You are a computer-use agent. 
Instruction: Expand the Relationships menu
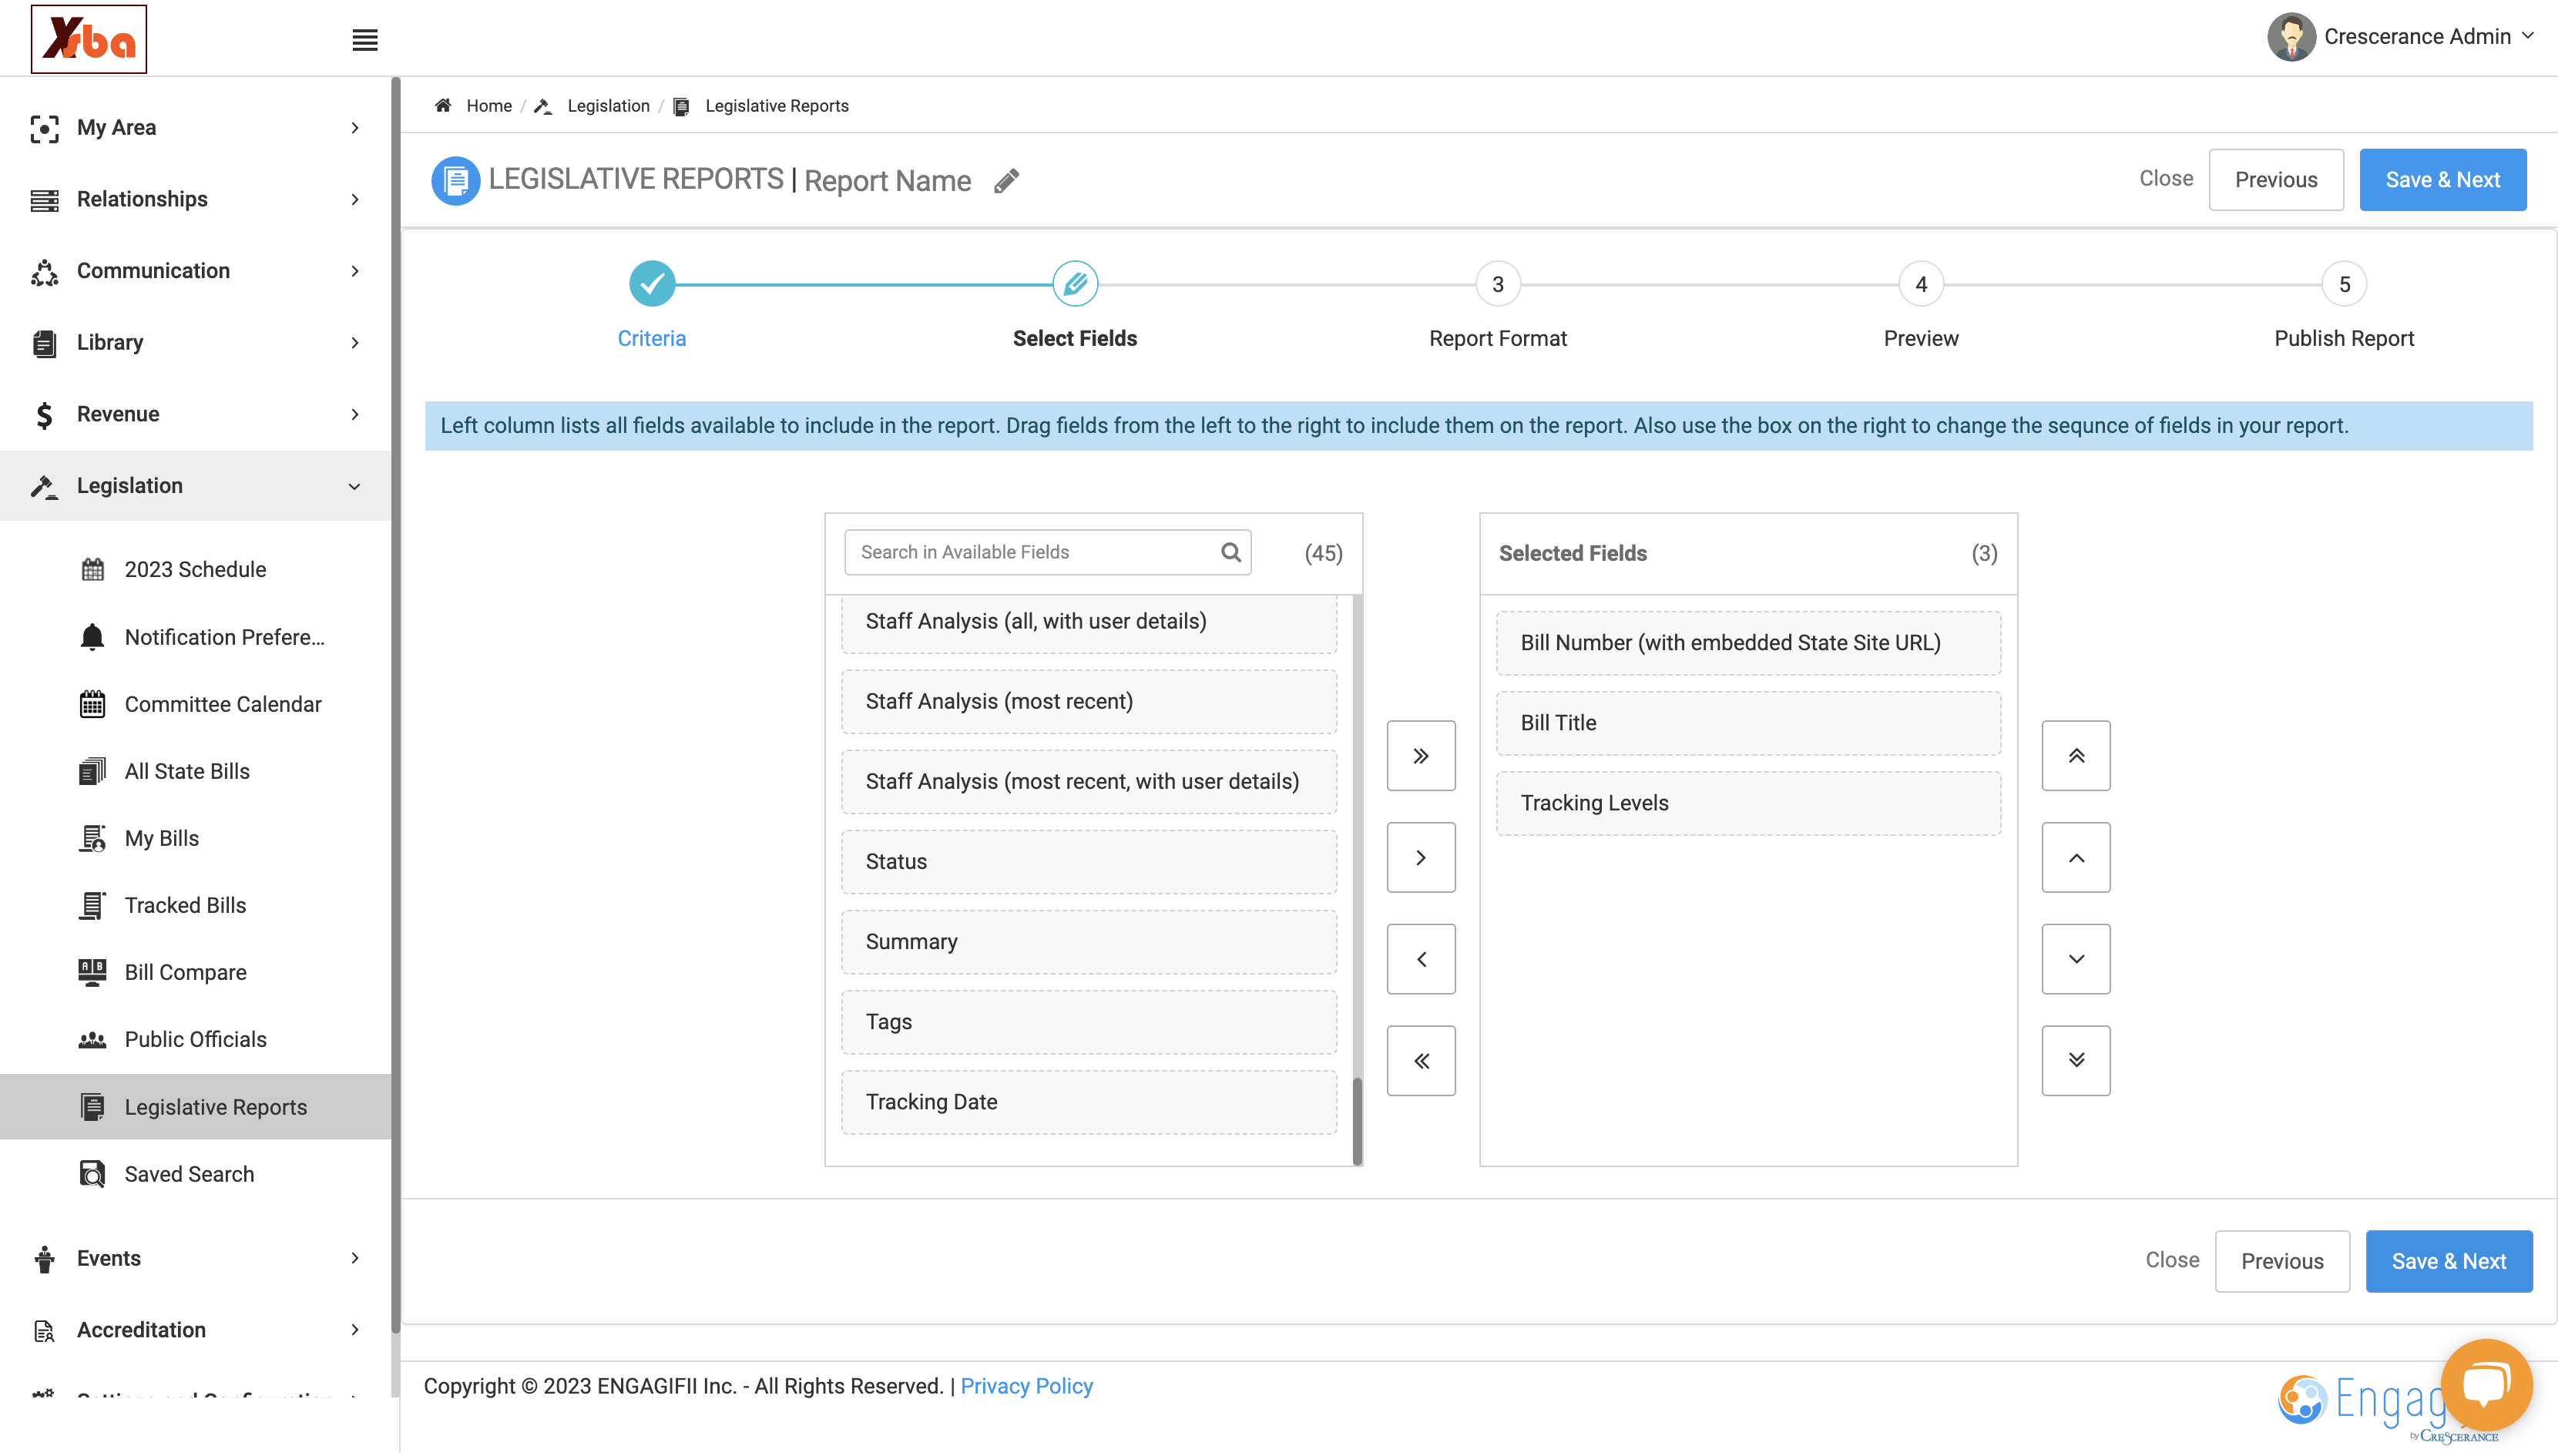coord(196,199)
